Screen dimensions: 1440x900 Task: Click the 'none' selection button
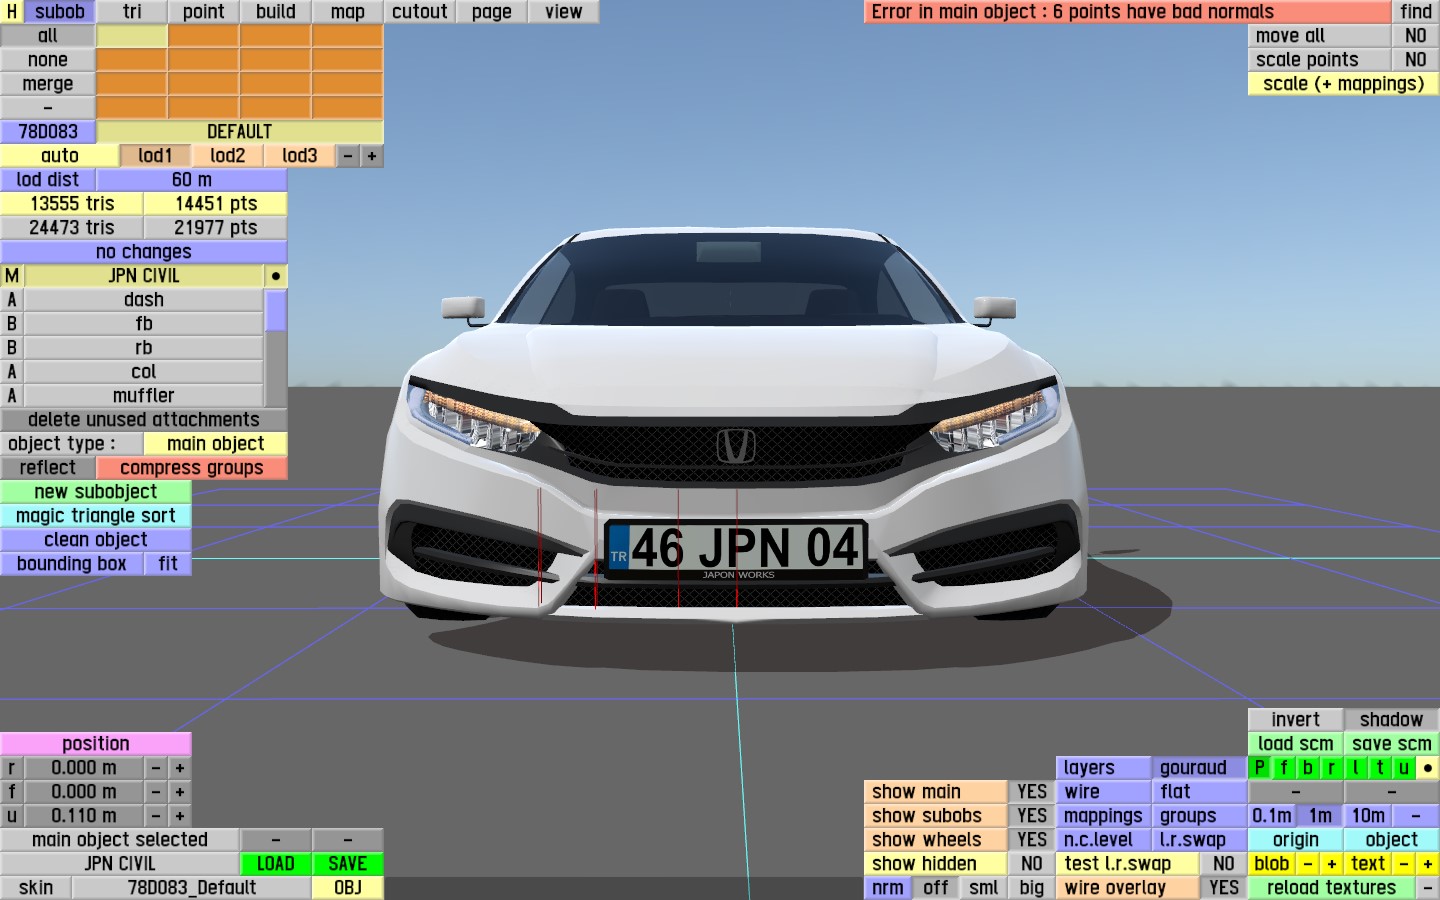(48, 60)
